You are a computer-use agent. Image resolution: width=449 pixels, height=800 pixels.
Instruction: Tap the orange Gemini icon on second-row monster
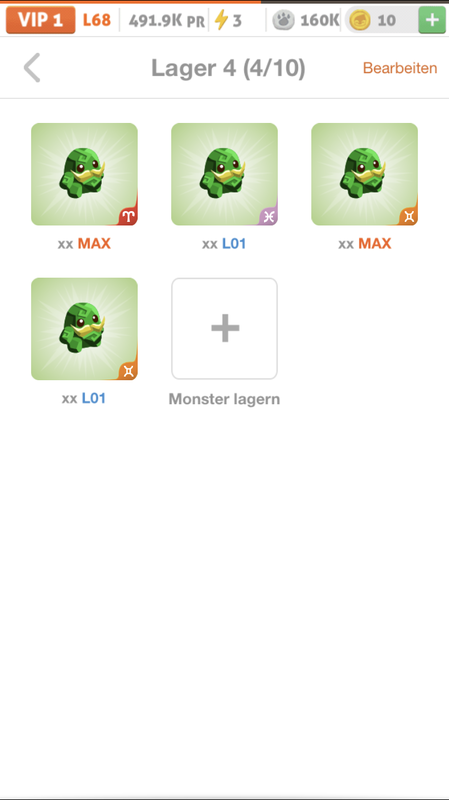129,371
